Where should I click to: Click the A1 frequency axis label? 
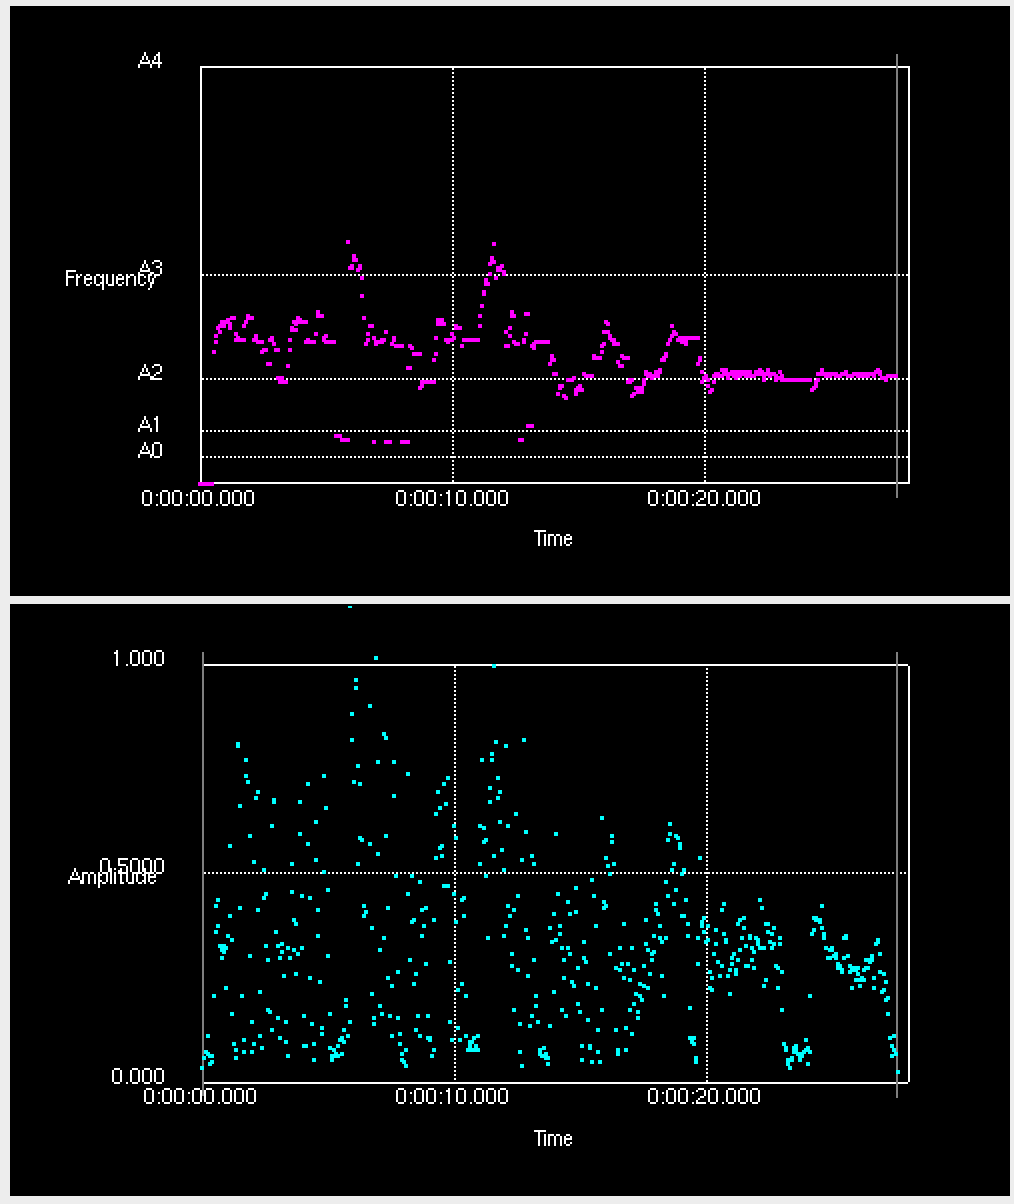pyautogui.click(x=149, y=426)
